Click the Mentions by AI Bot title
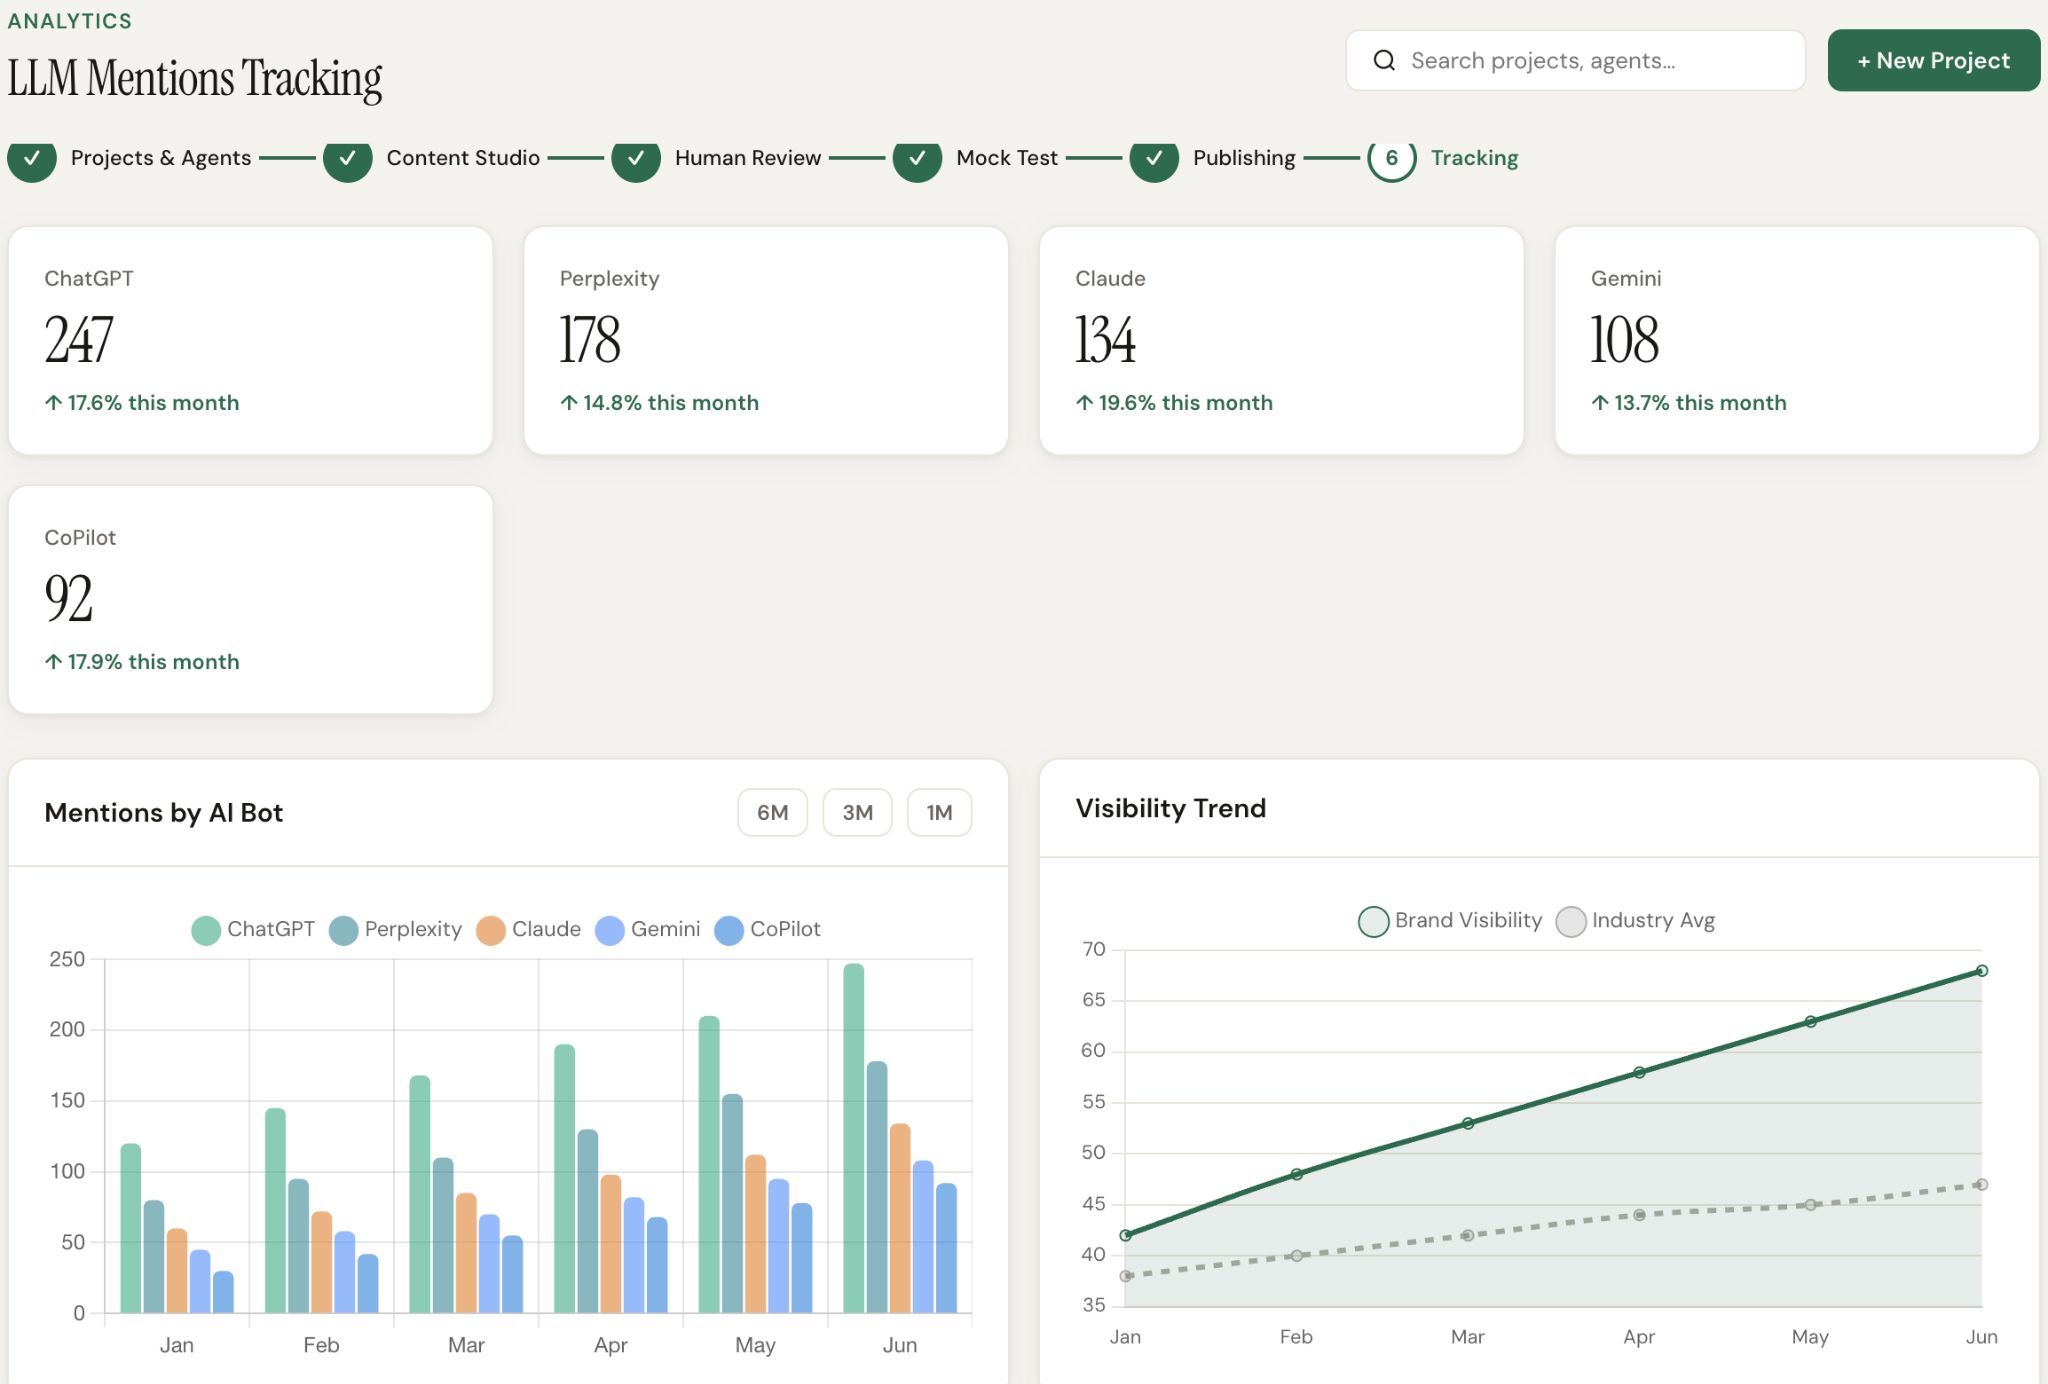Viewport: 2048px width, 1384px height. [x=164, y=813]
